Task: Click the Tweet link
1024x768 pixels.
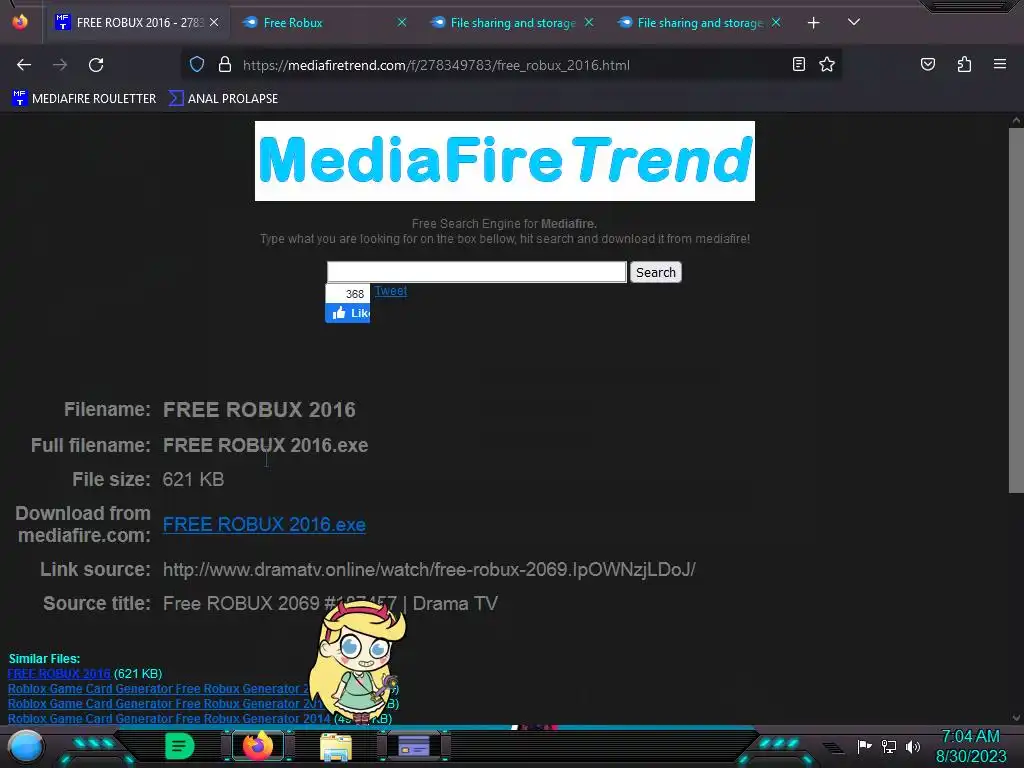Action: pos(391,291)
